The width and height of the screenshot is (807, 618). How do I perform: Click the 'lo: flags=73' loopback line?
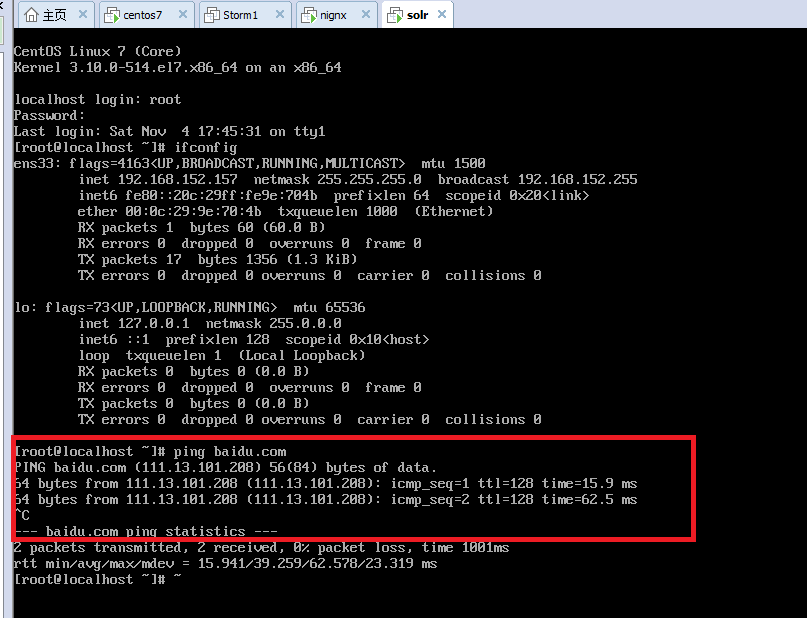[x=190, y=308]
